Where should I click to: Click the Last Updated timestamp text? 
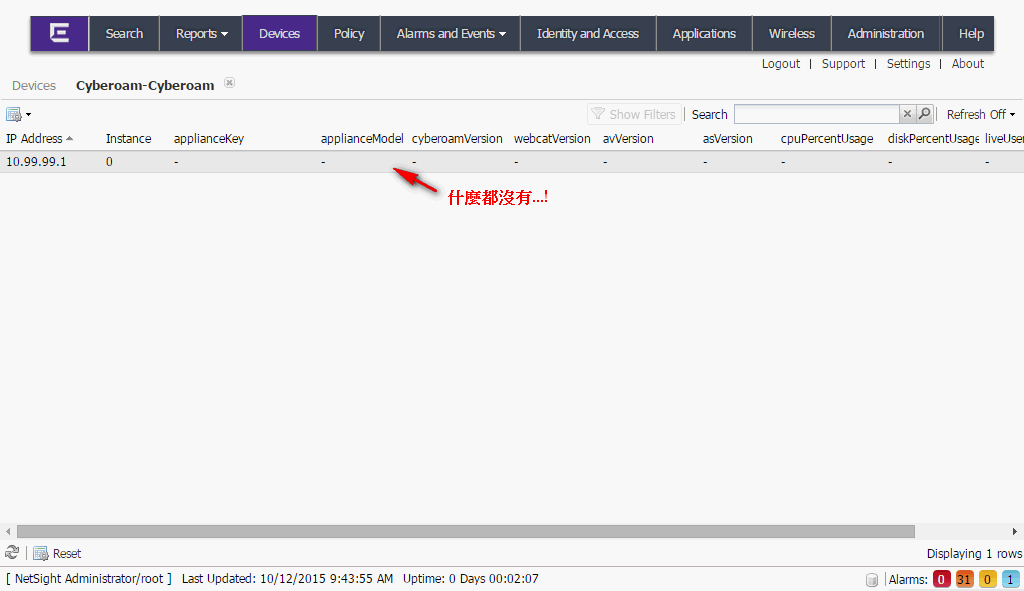(x=287, y=579)
